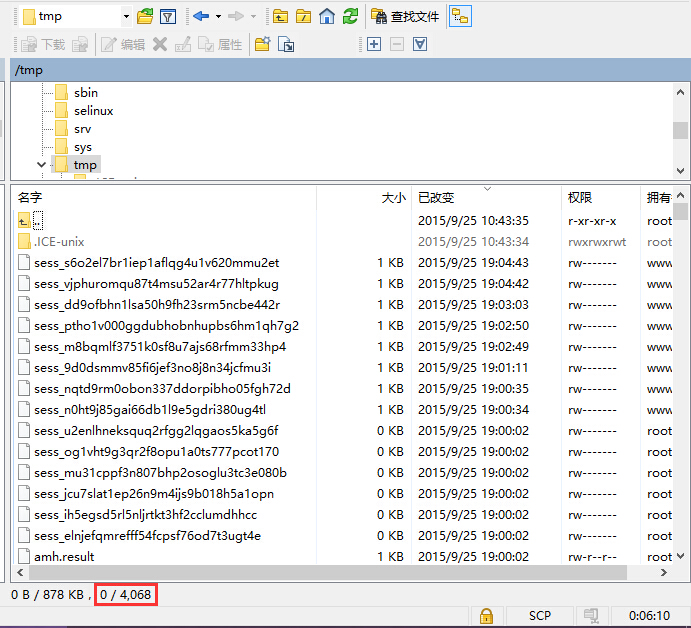The width and height of the screenshot is (691, 628).
Task: Click the open directory folder icon
Action: point(146,16)
